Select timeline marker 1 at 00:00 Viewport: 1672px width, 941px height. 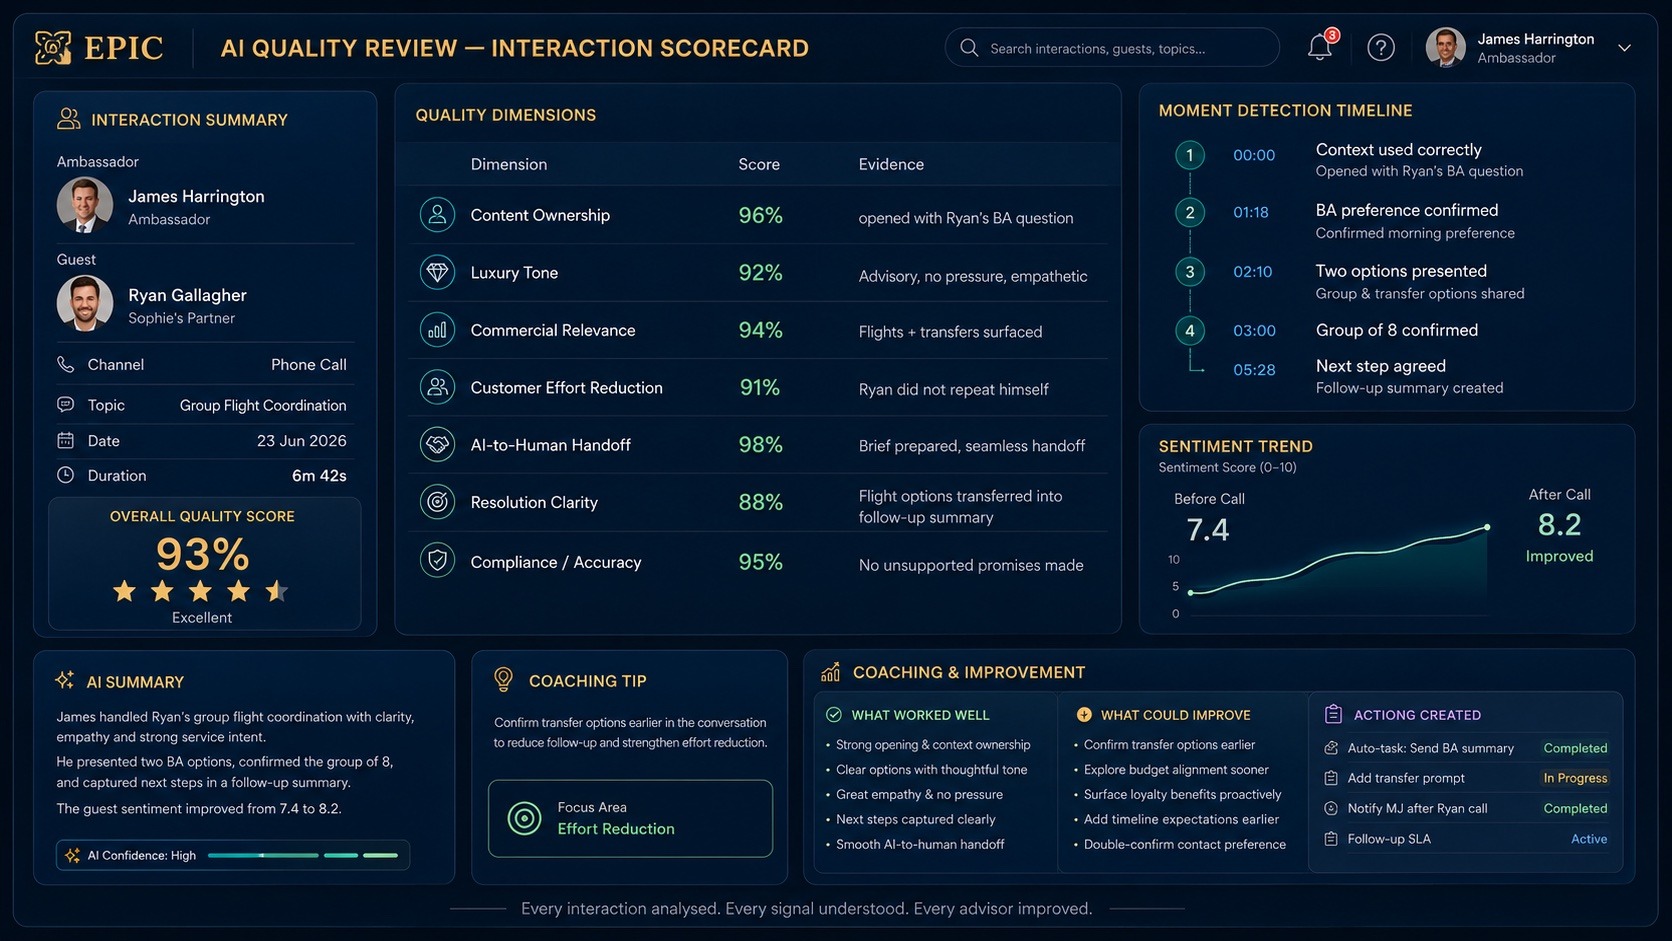click(1190, 155)
